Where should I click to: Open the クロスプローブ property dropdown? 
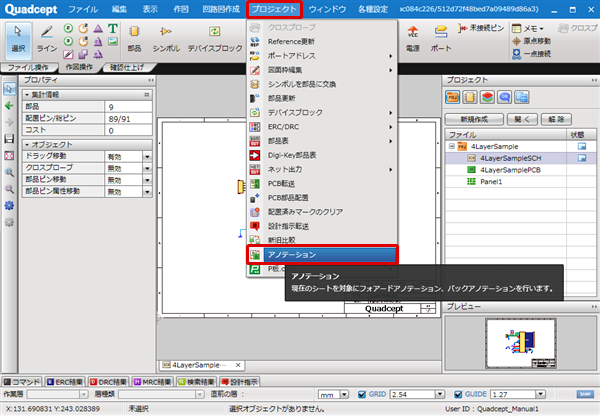[147, 168]
